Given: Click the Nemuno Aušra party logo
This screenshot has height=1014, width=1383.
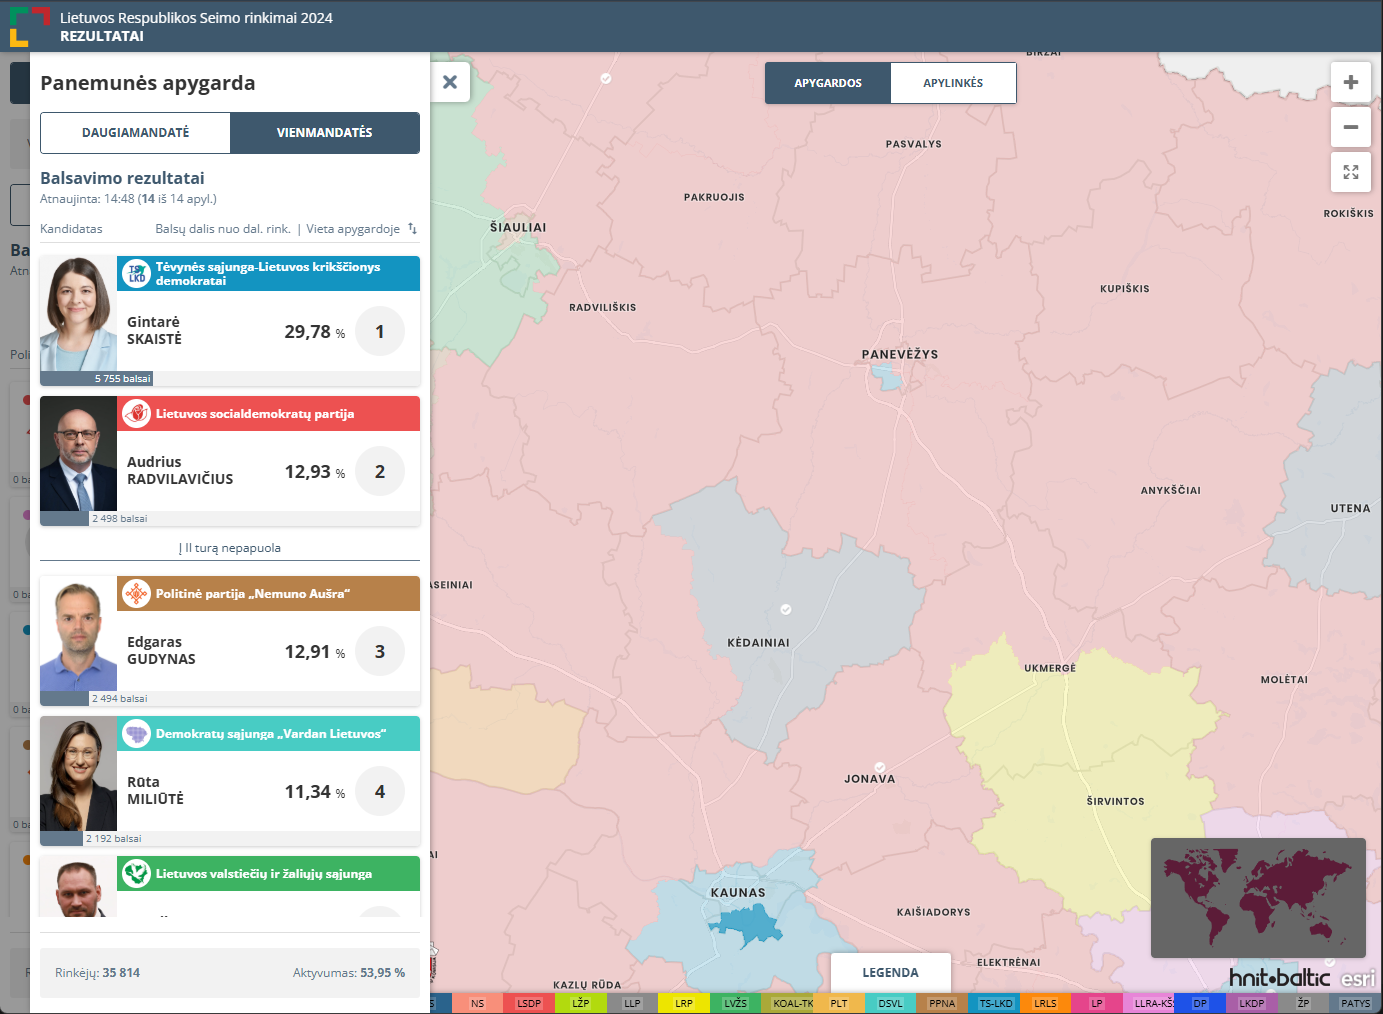Looking at the screenshot, I should pos(136,594).
